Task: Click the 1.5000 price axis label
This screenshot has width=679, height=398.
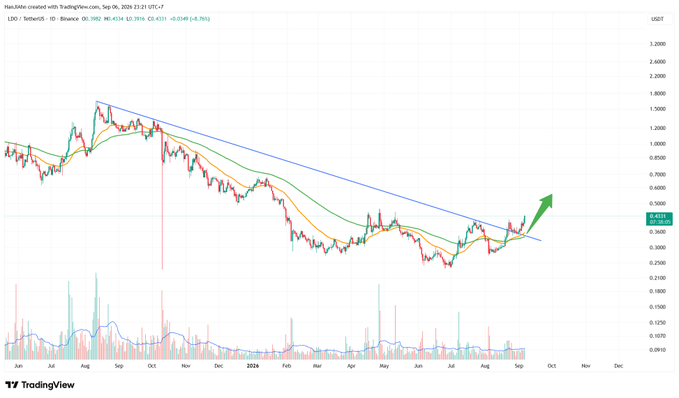Action: coord(657,109)
